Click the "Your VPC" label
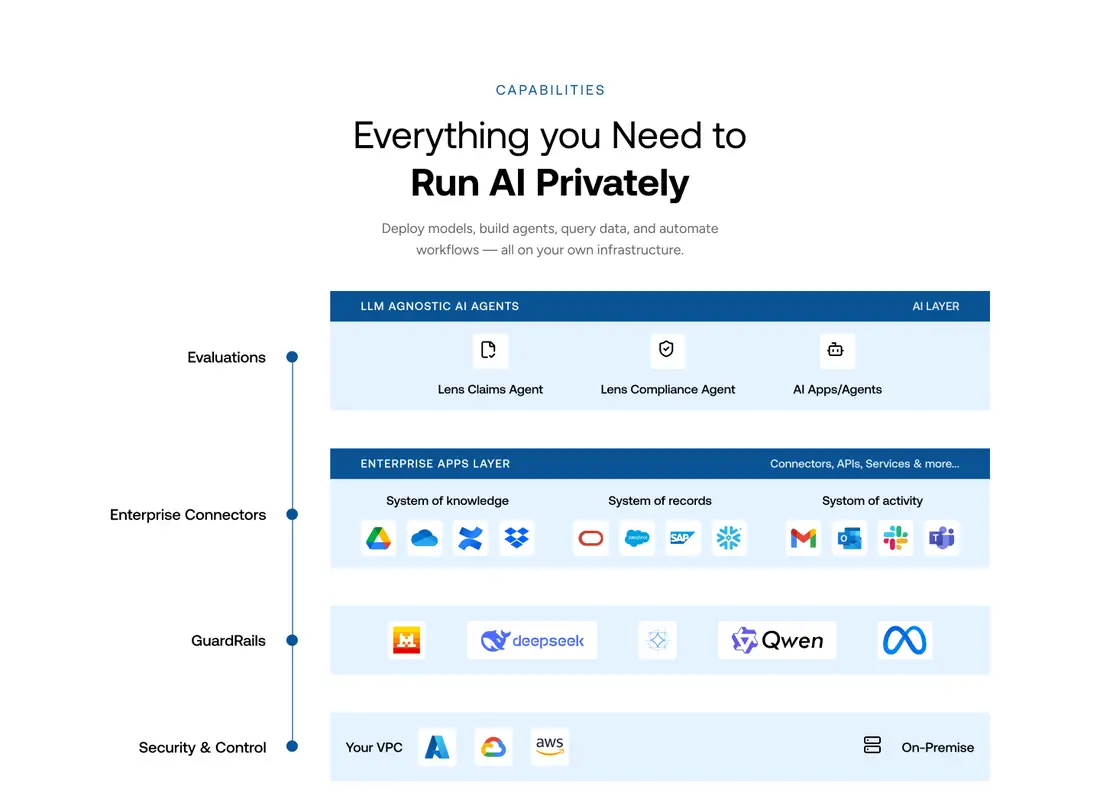Image resolution: width=1100 pixels, height=802 pixels. click(374, 747)
